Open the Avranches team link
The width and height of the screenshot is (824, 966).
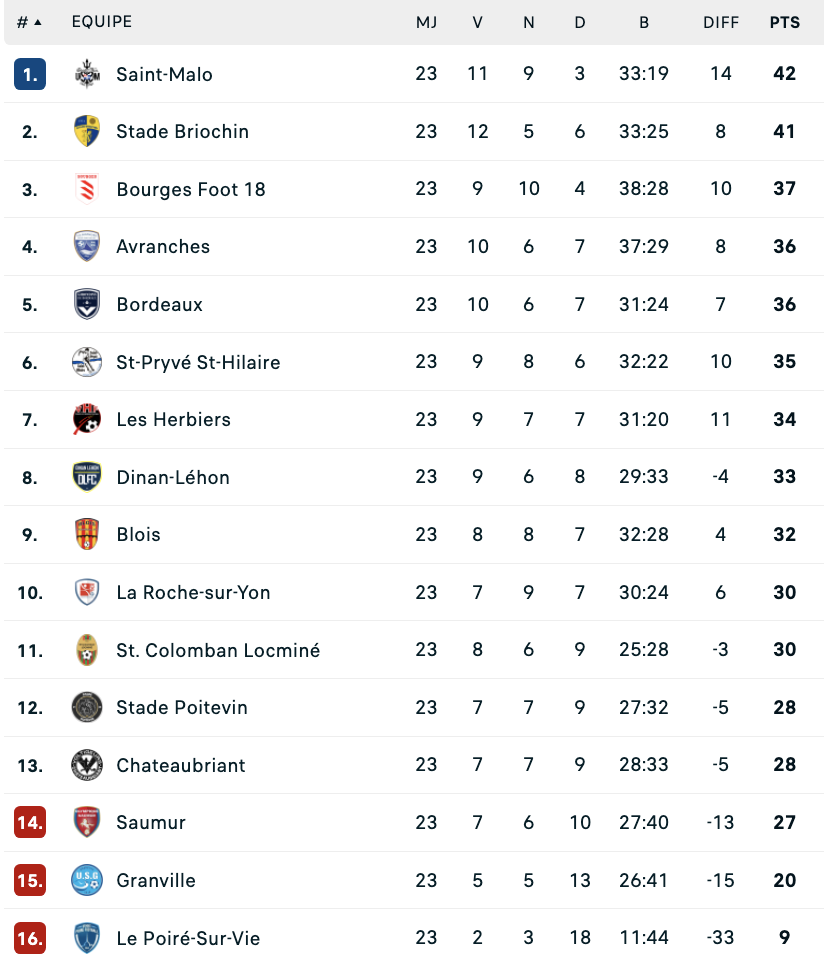tap(163, 246)
